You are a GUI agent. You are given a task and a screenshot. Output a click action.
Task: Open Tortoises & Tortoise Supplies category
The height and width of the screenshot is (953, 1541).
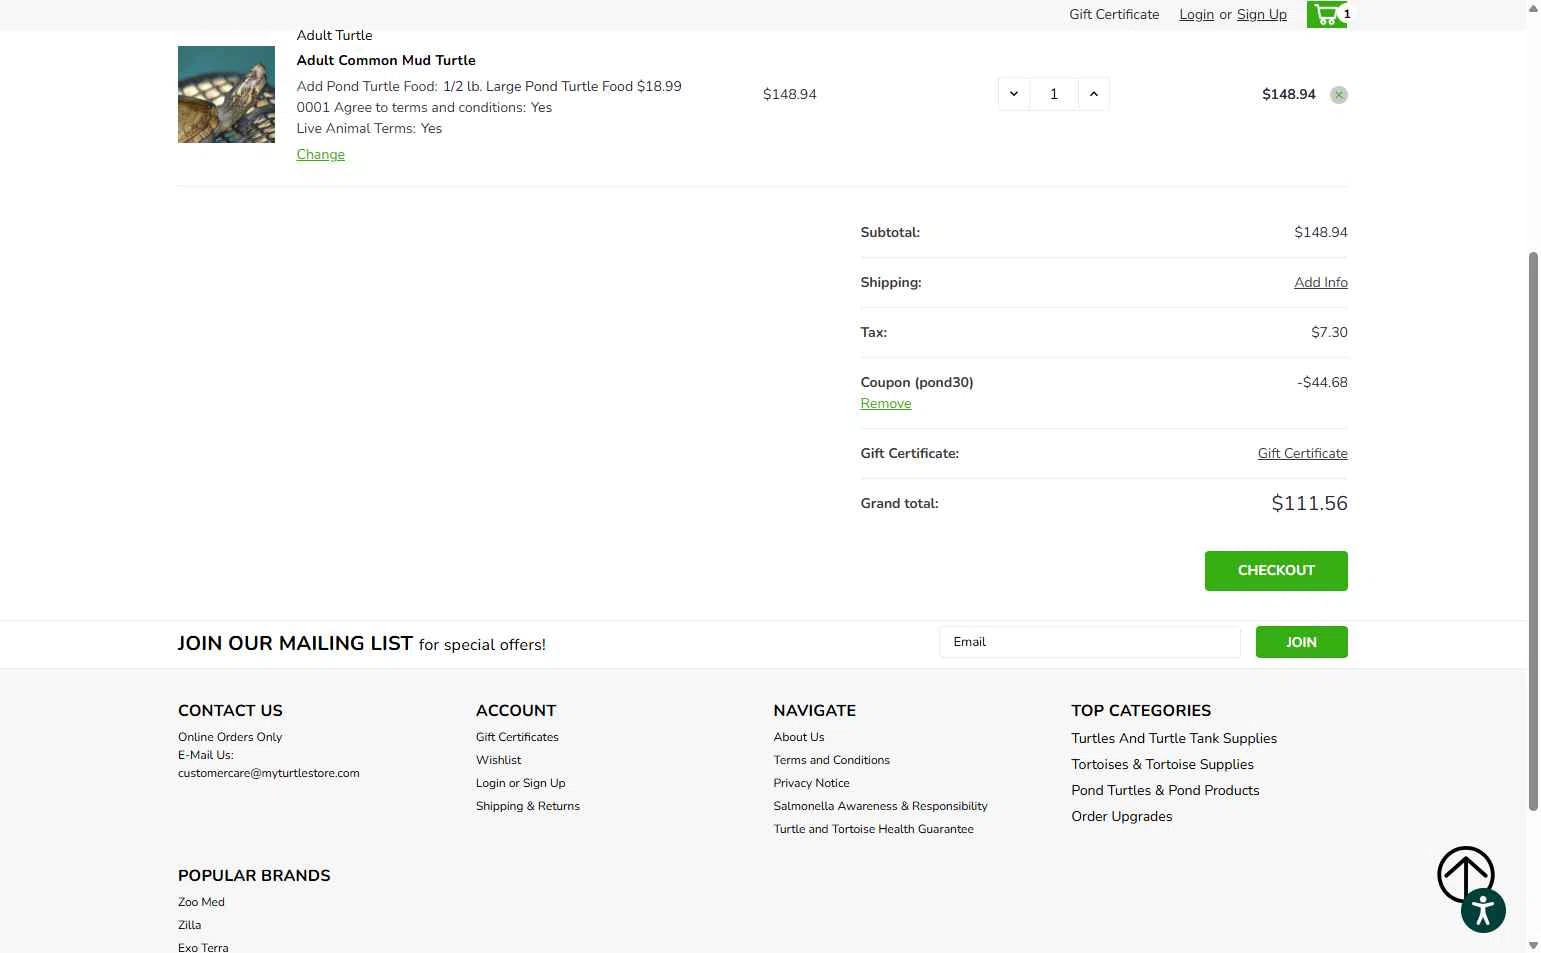click(x=1162, y=764)
